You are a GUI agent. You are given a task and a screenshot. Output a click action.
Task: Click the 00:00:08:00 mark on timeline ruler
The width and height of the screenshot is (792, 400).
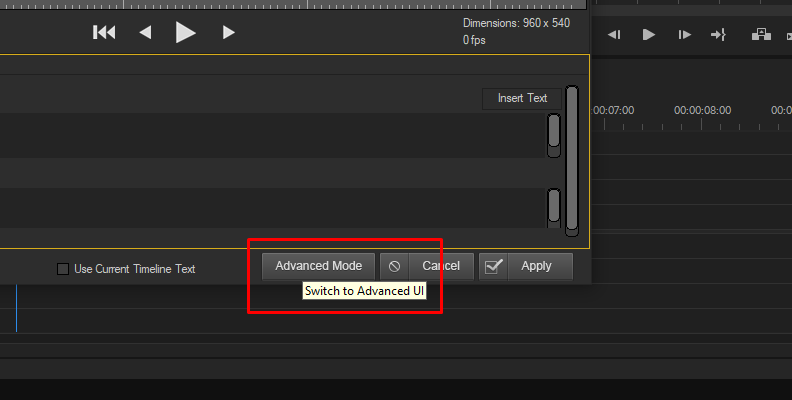coord(702,110)
